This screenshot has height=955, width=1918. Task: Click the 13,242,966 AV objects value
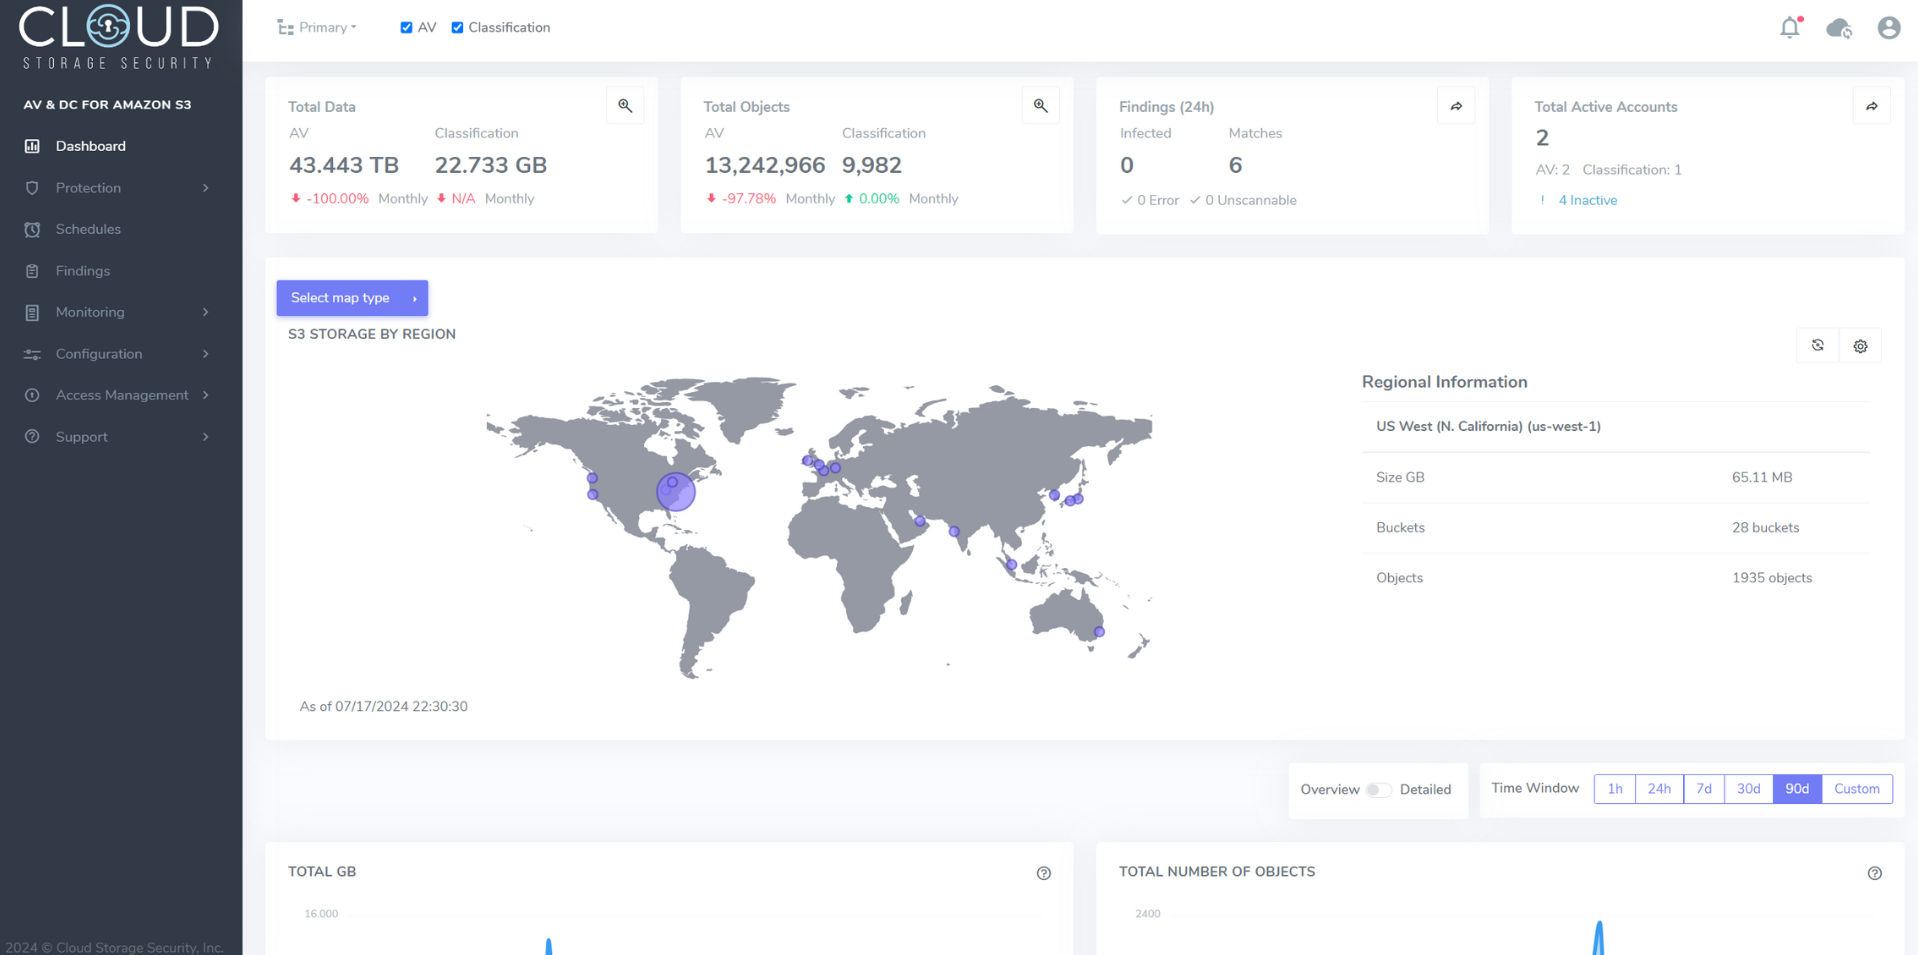pos(765,165)
